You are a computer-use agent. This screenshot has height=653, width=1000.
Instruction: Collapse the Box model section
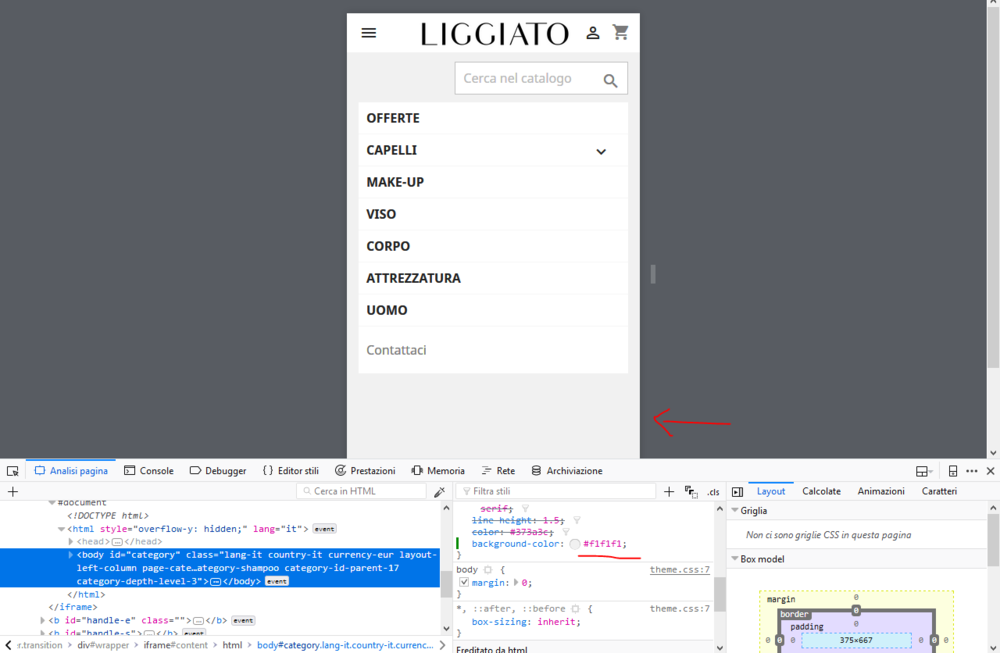(737, 558)
